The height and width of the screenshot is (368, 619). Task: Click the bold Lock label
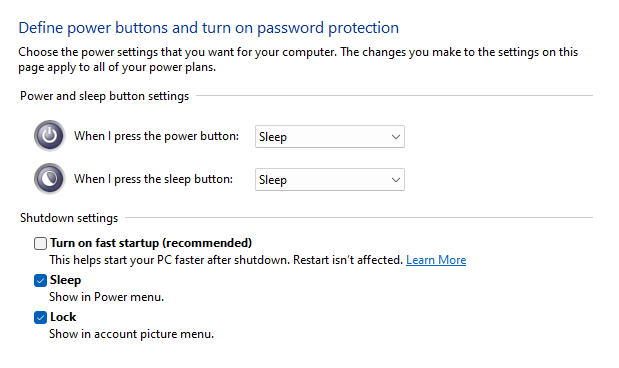coord(63,317)
